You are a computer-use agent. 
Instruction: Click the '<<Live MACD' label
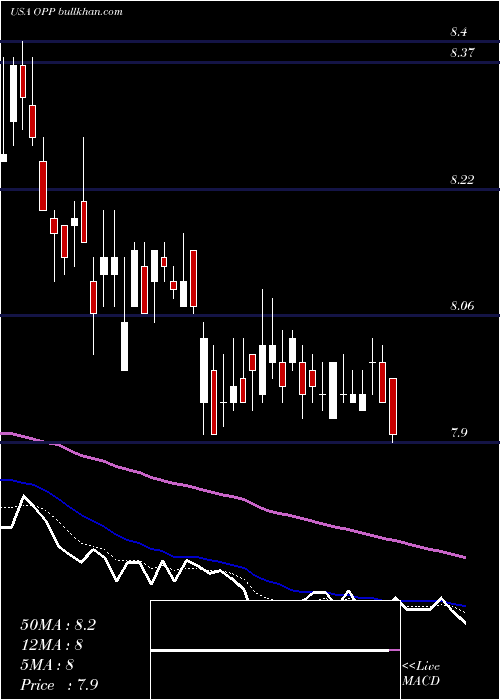421,673
